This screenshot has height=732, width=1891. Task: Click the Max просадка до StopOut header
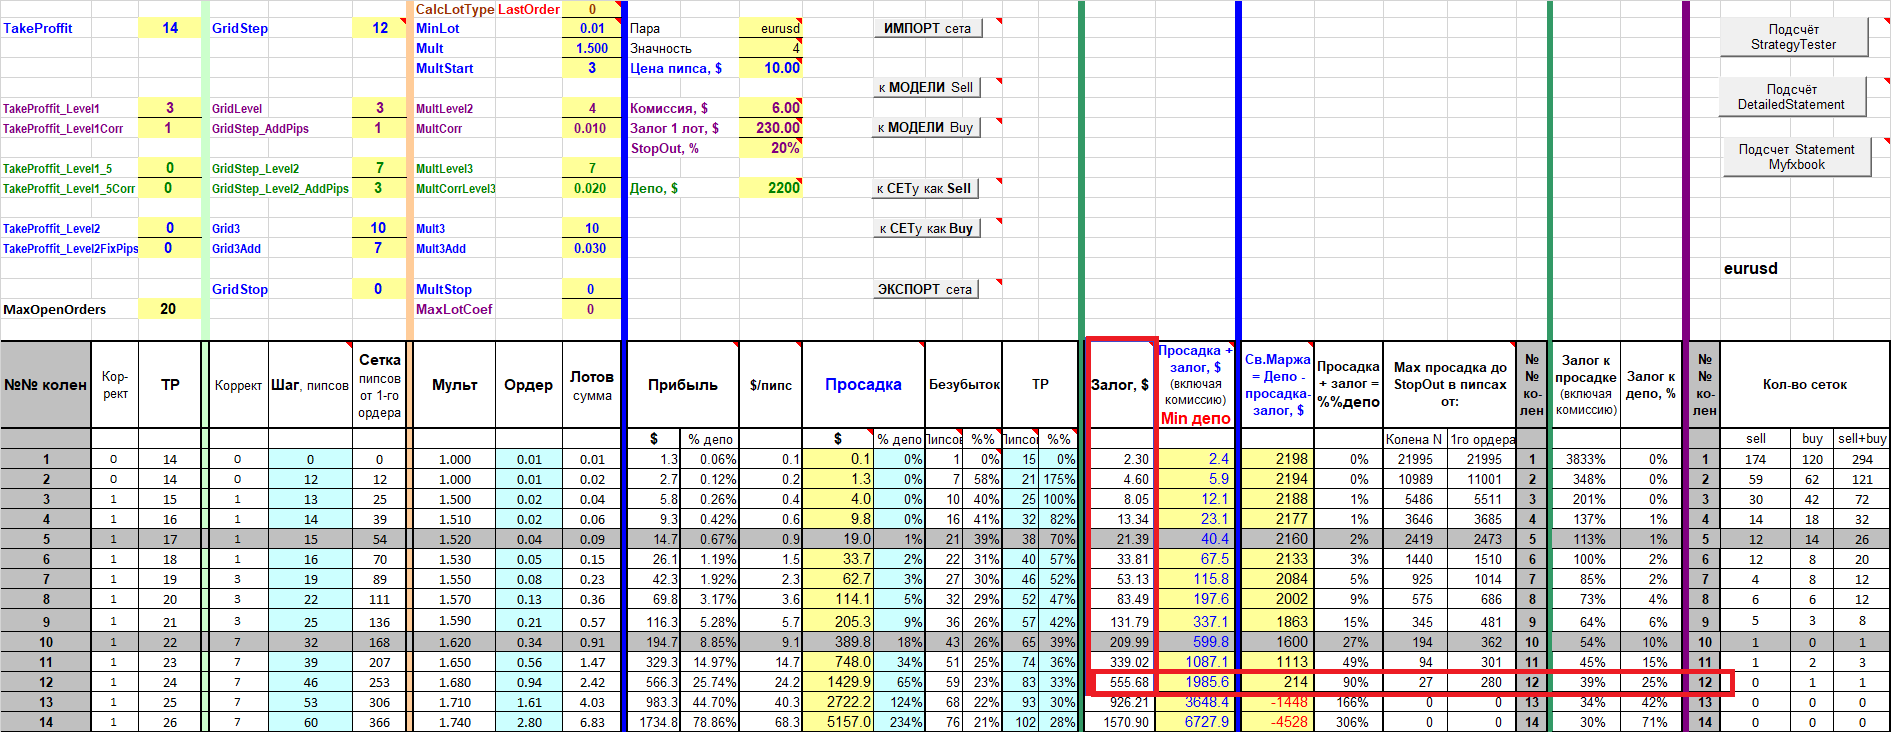pyautogui.click(x=1449, y=384)
